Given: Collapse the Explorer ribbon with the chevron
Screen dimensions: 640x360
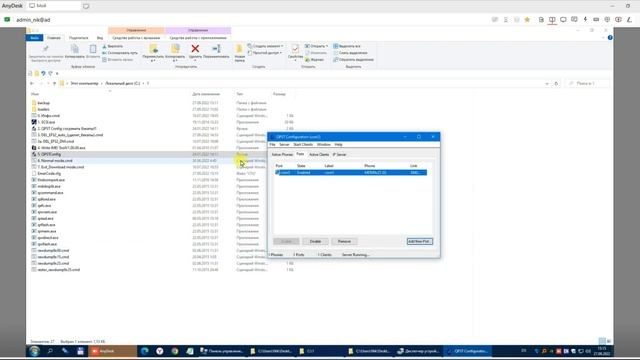Looking at the screenshot, I should pyautogui.click(x=603, y=38).
